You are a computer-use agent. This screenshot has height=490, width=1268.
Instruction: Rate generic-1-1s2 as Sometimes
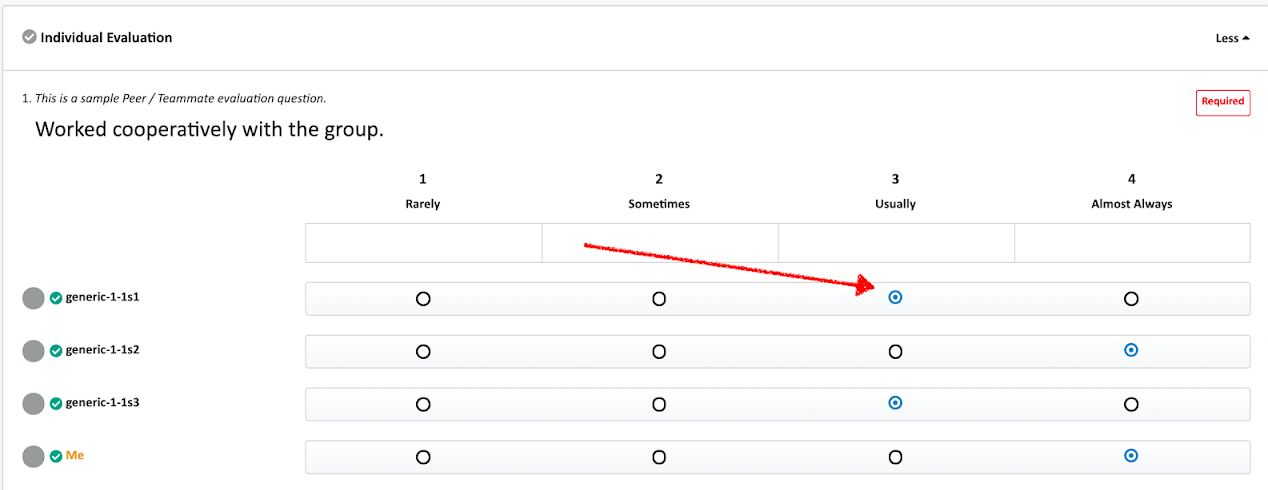tap(659, 352)
